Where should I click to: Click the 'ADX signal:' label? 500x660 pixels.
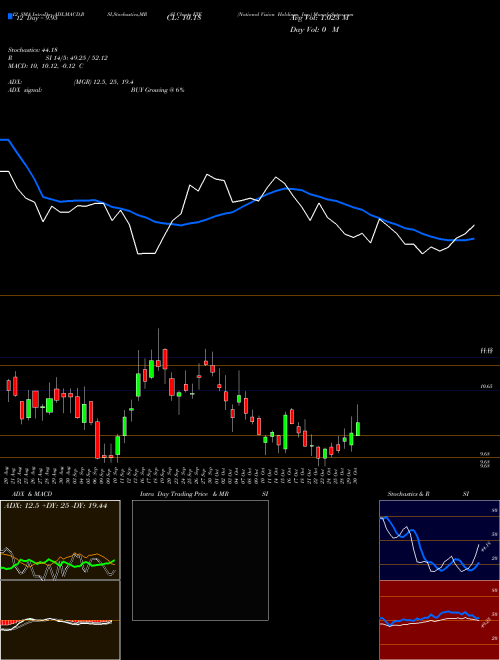[x=25, y=90]
